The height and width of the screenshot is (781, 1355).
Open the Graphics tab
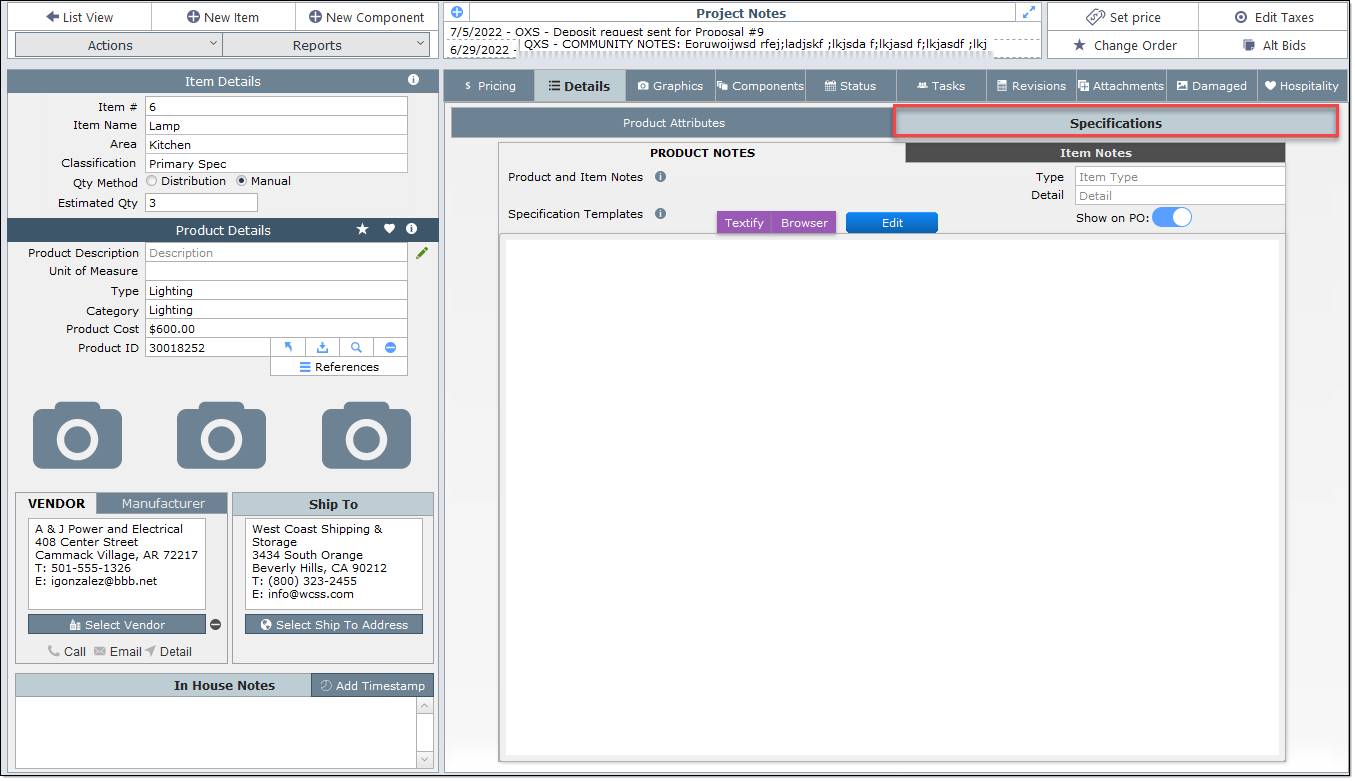(670, 86)
